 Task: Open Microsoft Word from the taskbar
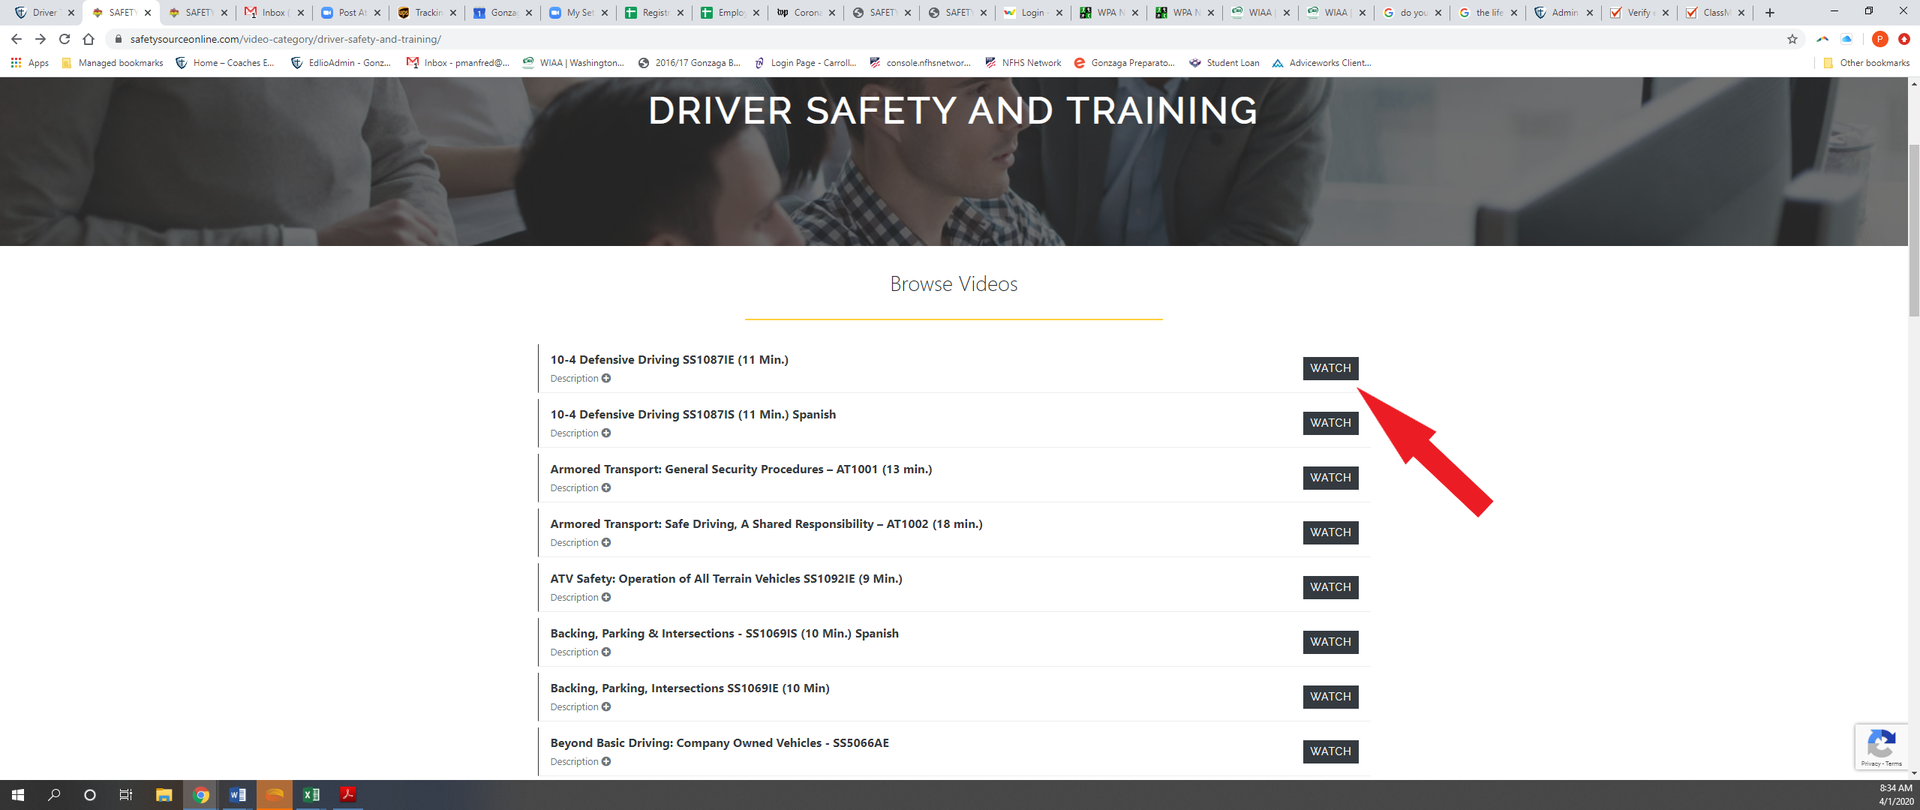pos(237,795)
